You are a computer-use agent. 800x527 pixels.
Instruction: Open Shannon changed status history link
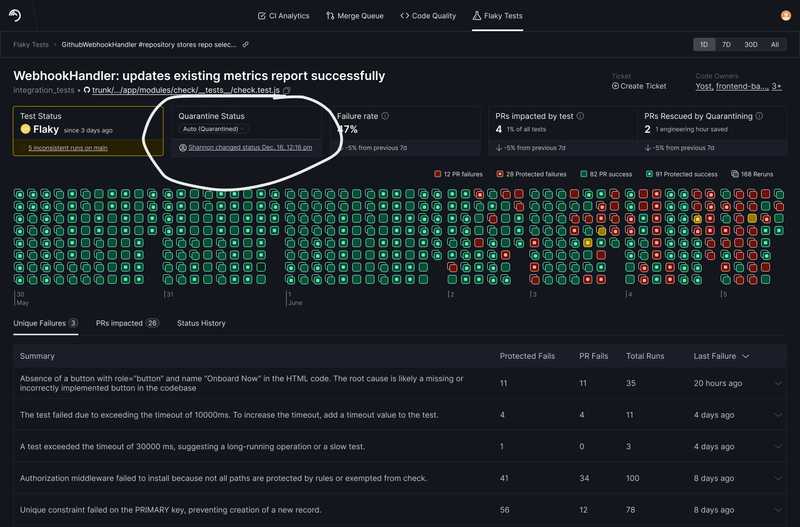(250, 147)
